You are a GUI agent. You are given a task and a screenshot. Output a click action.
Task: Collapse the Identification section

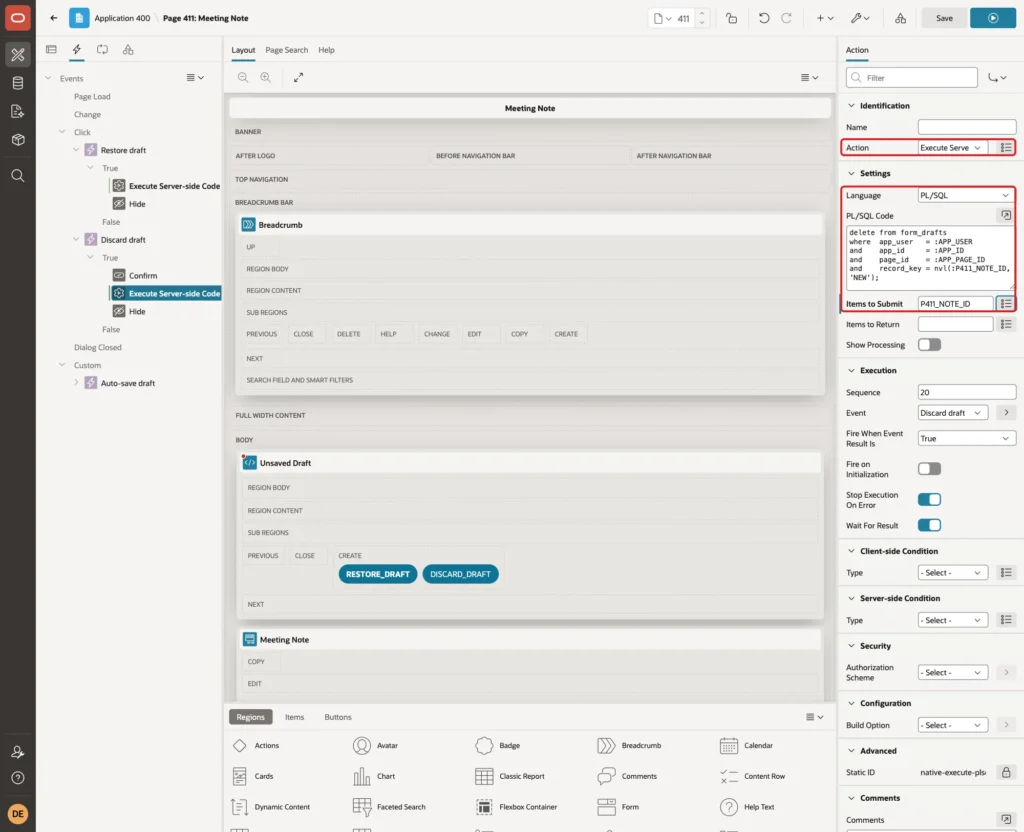(851, 106)
